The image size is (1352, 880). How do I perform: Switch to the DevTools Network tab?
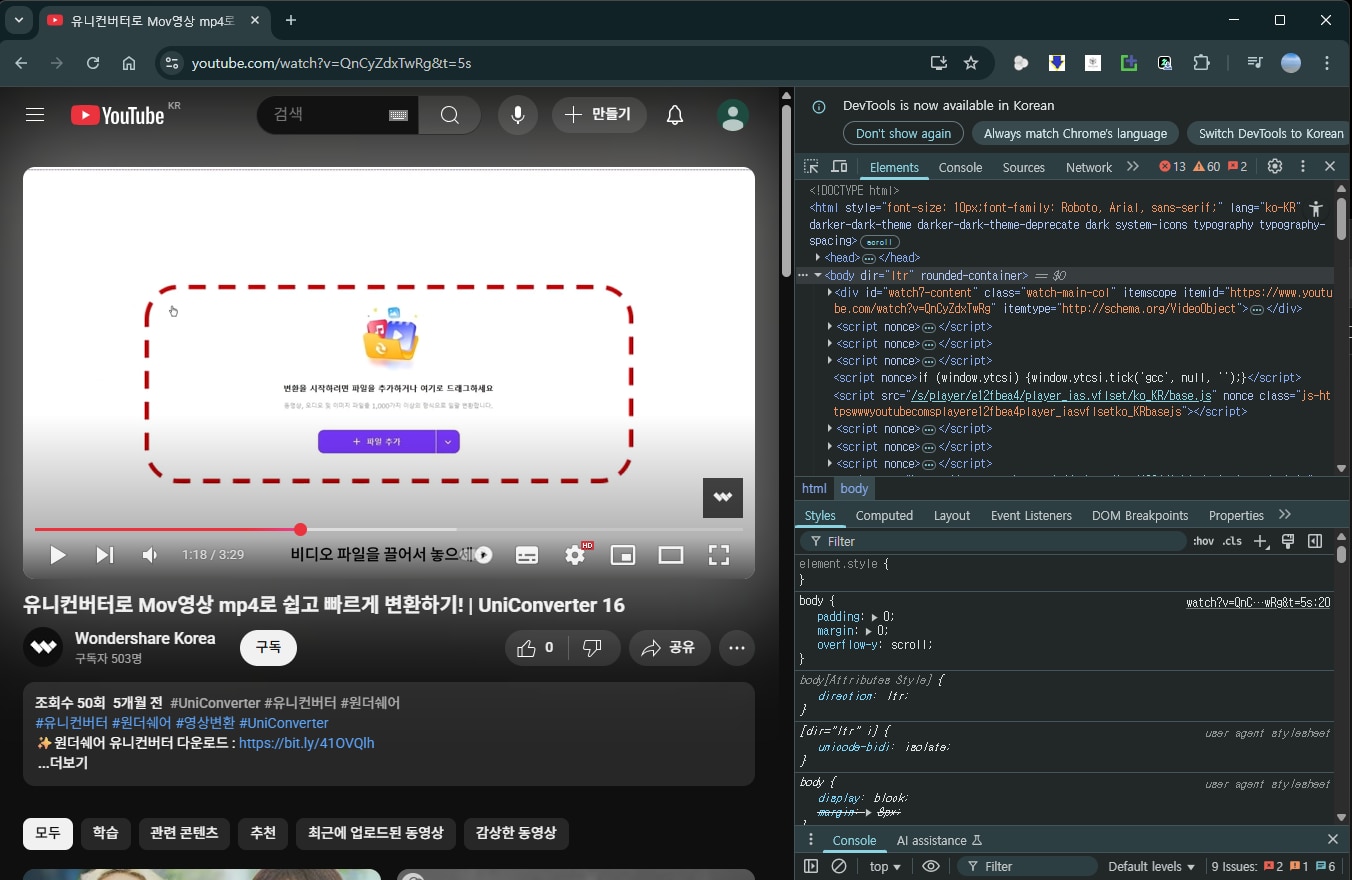pos(1089,167)
